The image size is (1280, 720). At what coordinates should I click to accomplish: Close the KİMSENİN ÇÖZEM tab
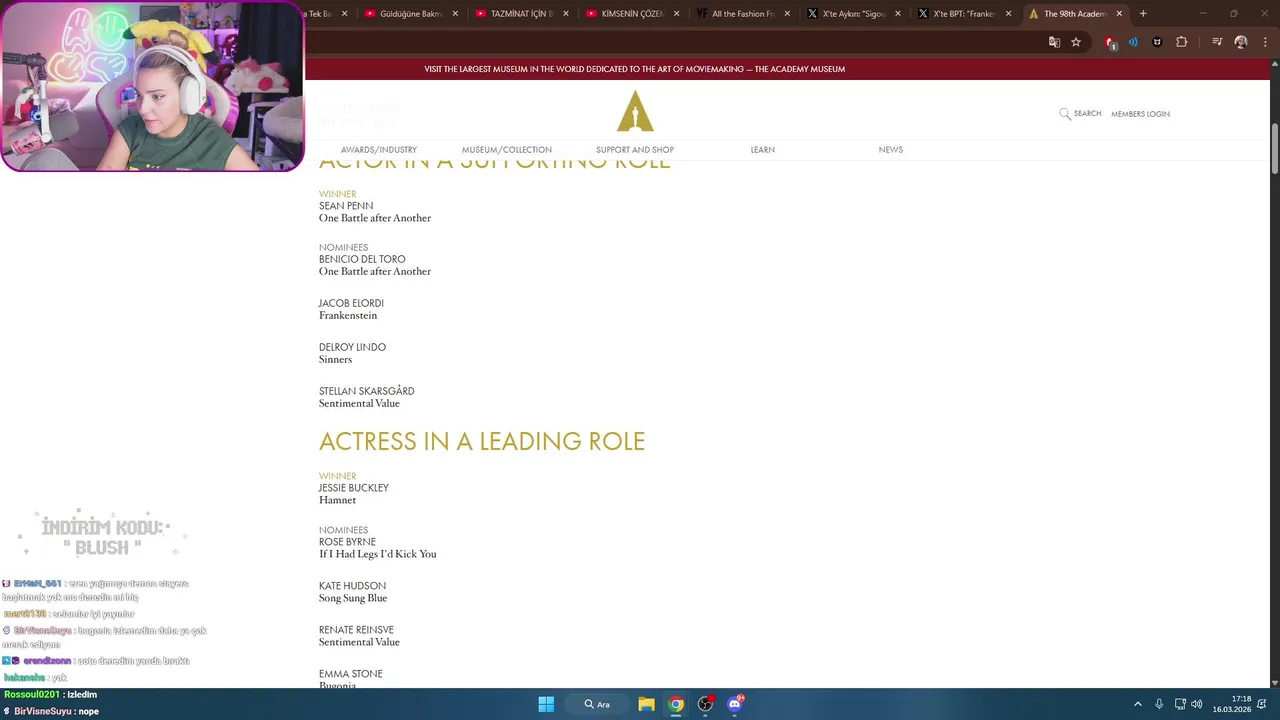pyautogui.click(x=677, y=14)
